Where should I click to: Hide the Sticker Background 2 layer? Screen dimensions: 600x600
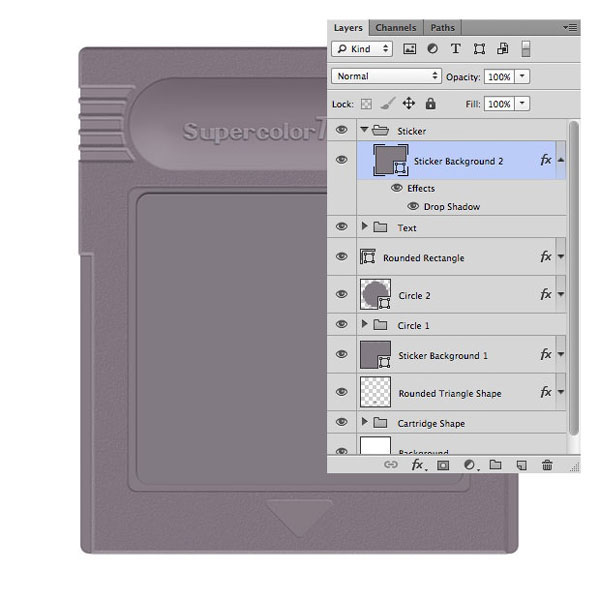pyautogui.click(x=342, y=160)
